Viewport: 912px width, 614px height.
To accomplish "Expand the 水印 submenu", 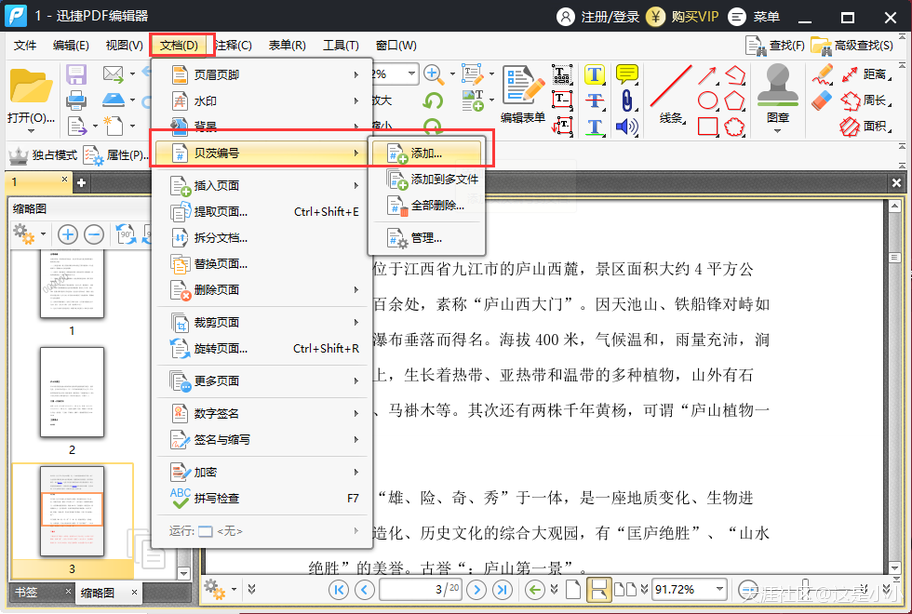I will click(263, 101).
